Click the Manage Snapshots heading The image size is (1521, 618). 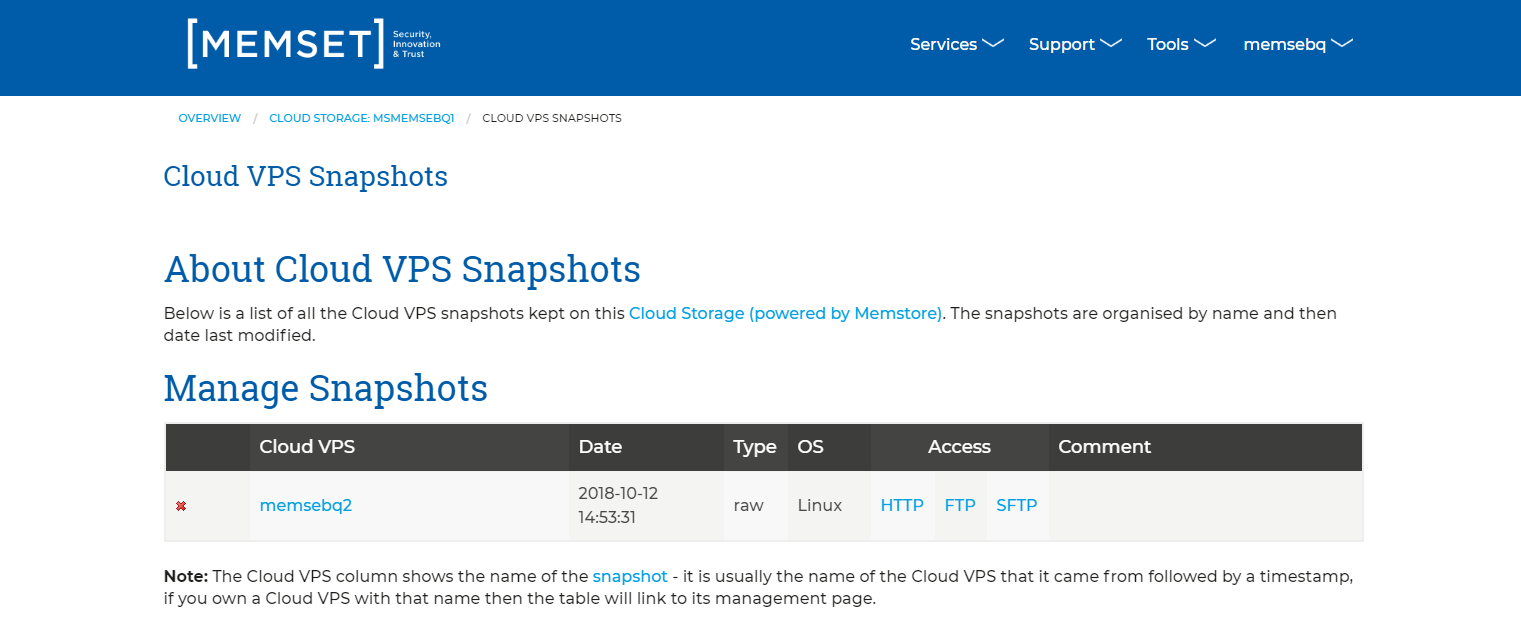tap(326, 388)
